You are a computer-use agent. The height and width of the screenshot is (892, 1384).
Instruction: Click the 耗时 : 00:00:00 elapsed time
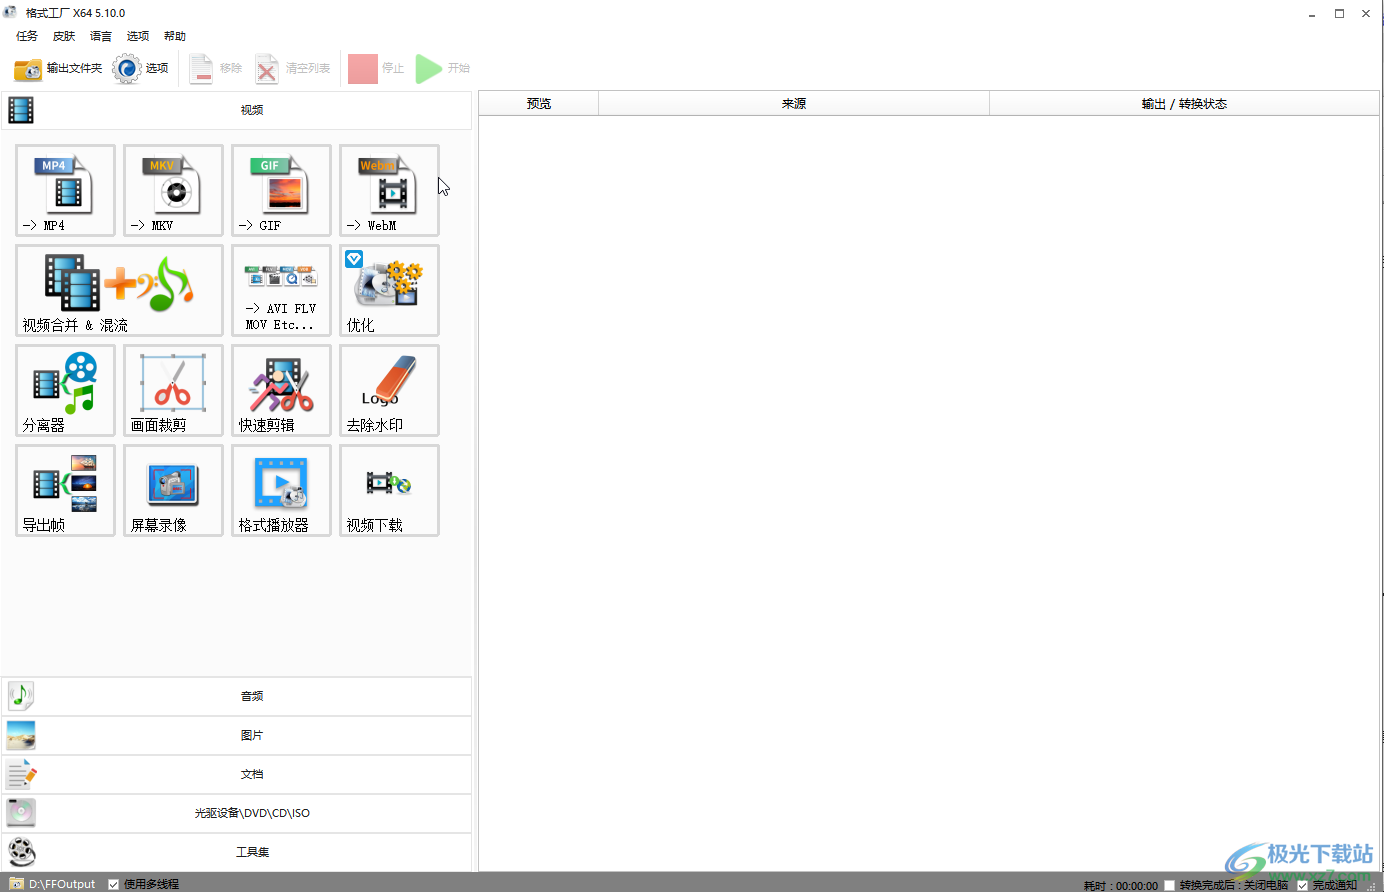pos(1121,885)
